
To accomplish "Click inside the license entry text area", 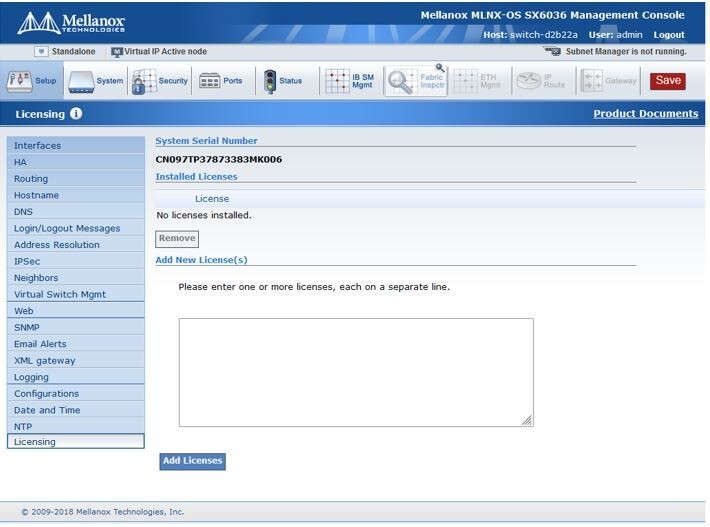I will (356, 372).
